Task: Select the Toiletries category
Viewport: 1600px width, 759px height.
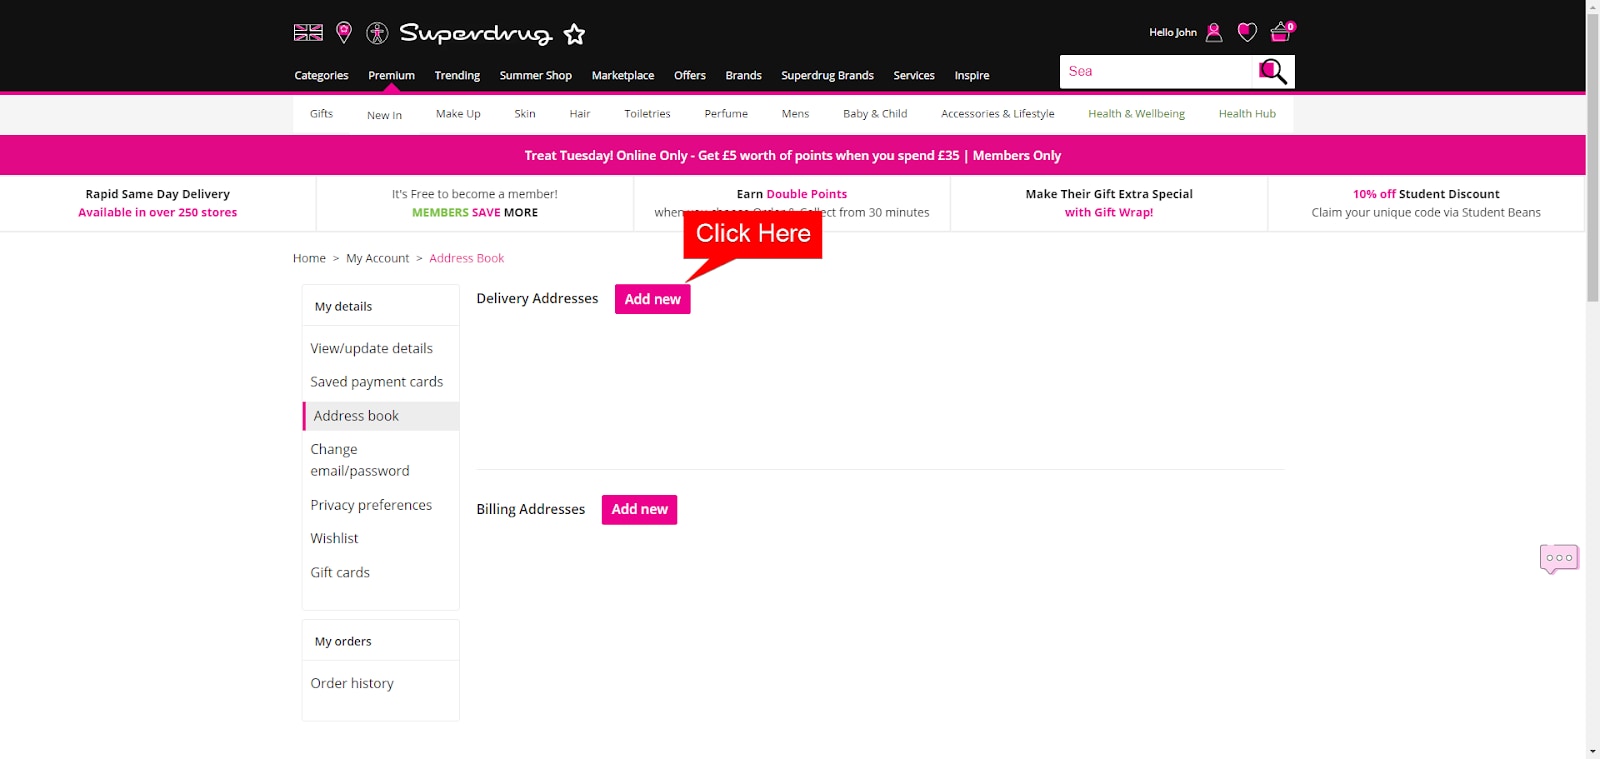Action: coord(647,114)
